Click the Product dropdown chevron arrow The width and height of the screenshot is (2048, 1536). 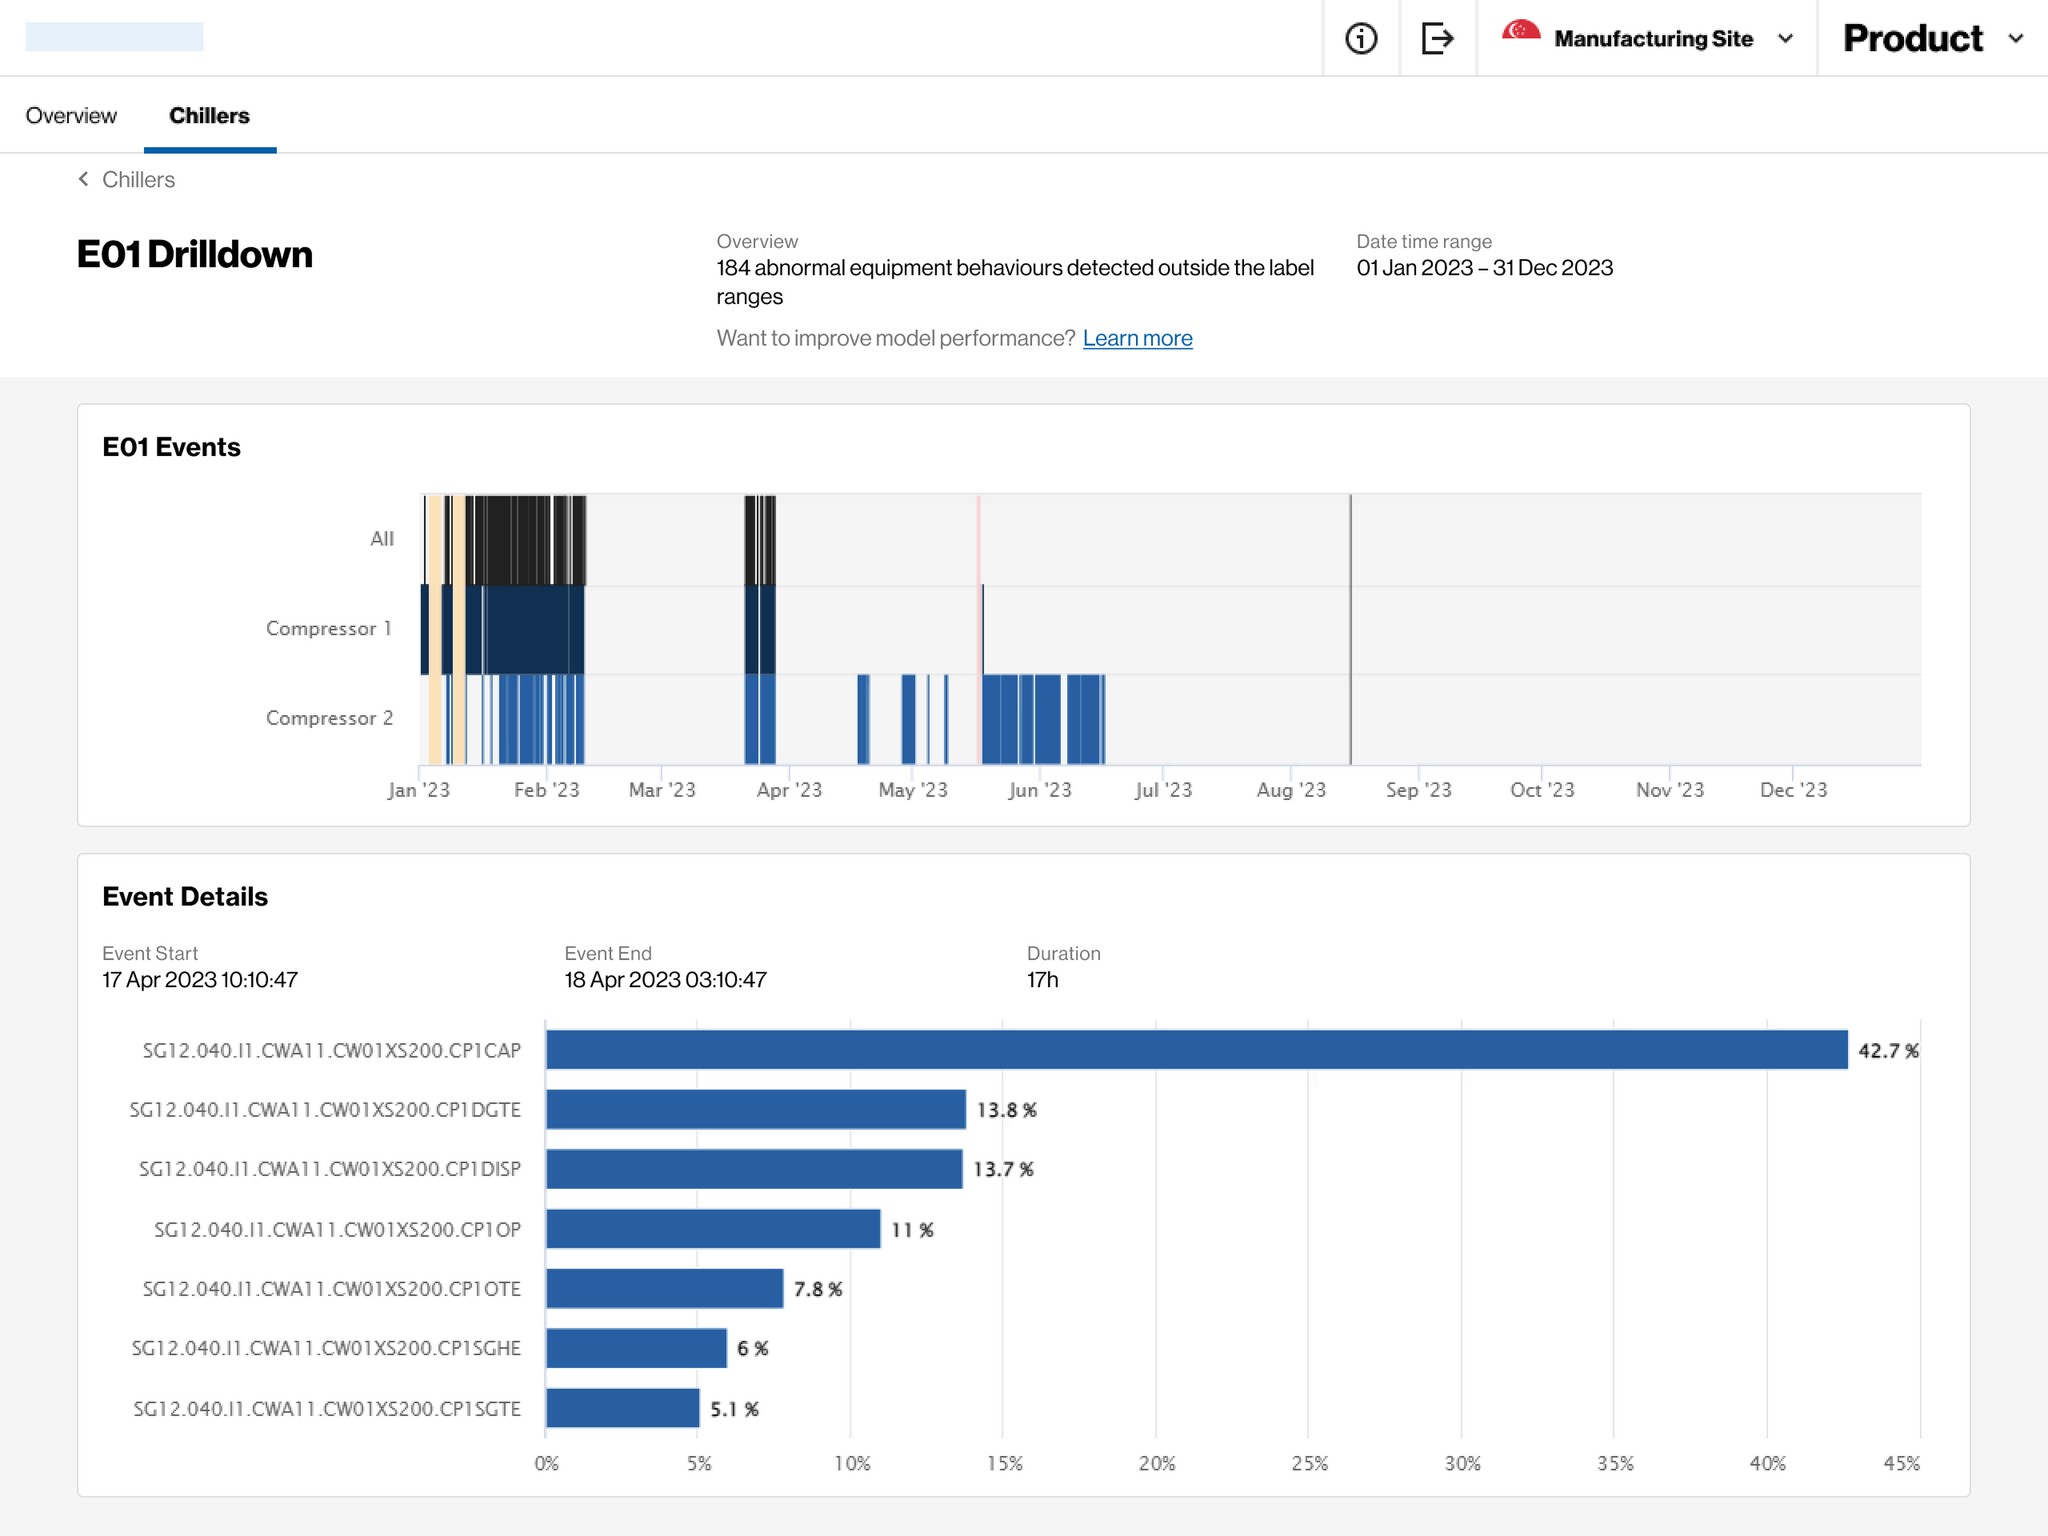pos(2015,38)
